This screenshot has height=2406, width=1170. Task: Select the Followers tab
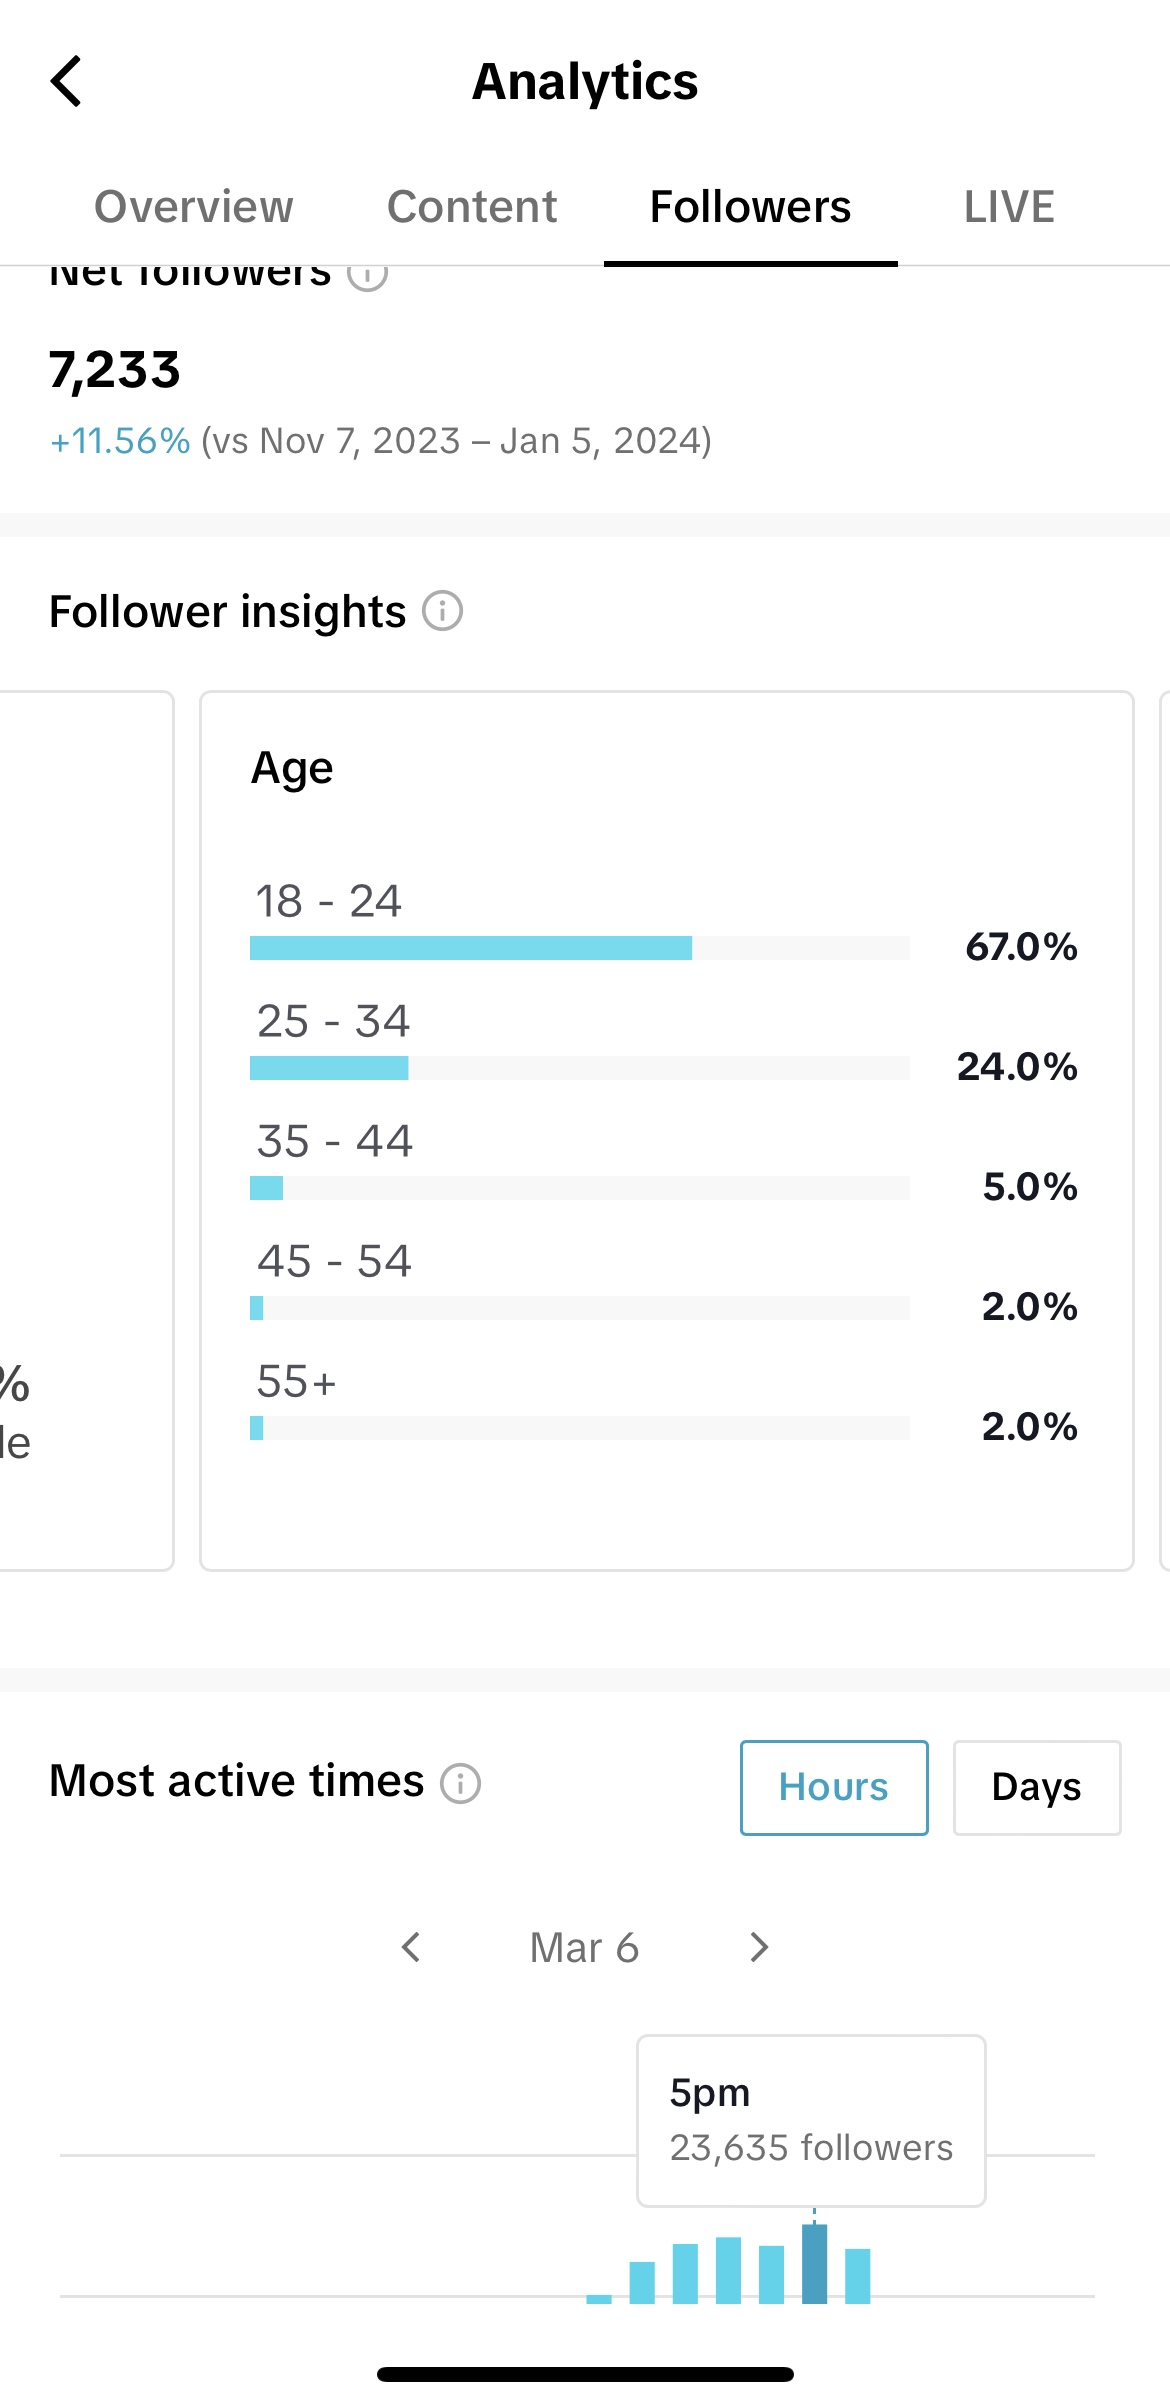tap(750, 207)
